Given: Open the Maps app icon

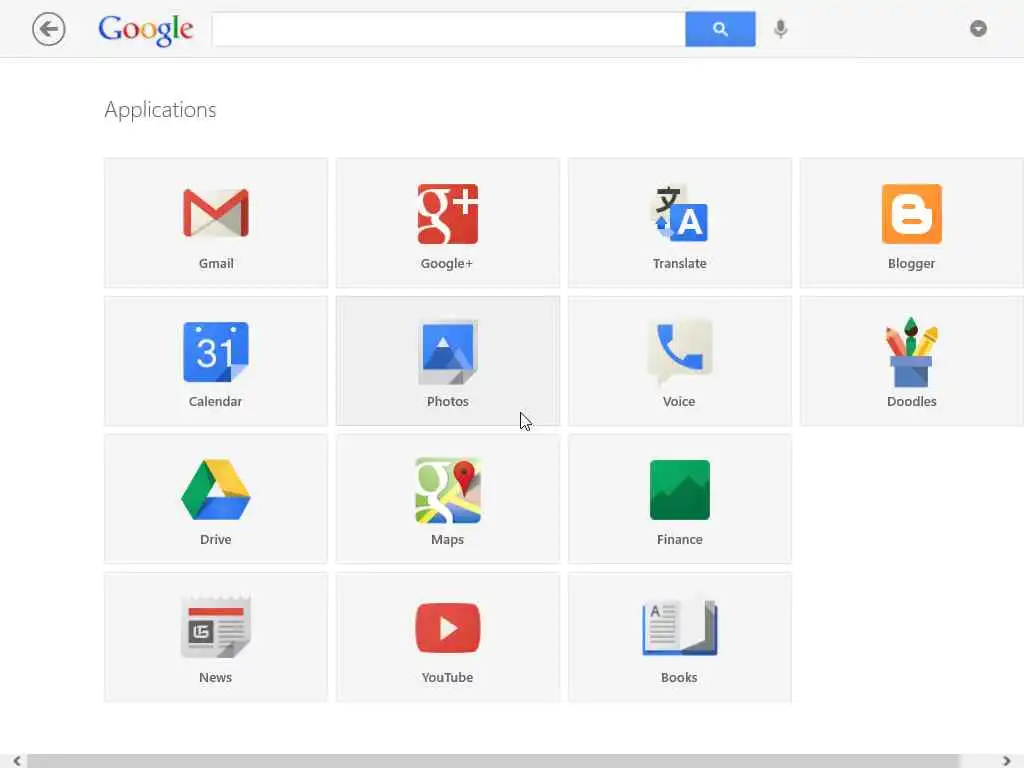Looking at the screenshot, I should click(448, 490).
